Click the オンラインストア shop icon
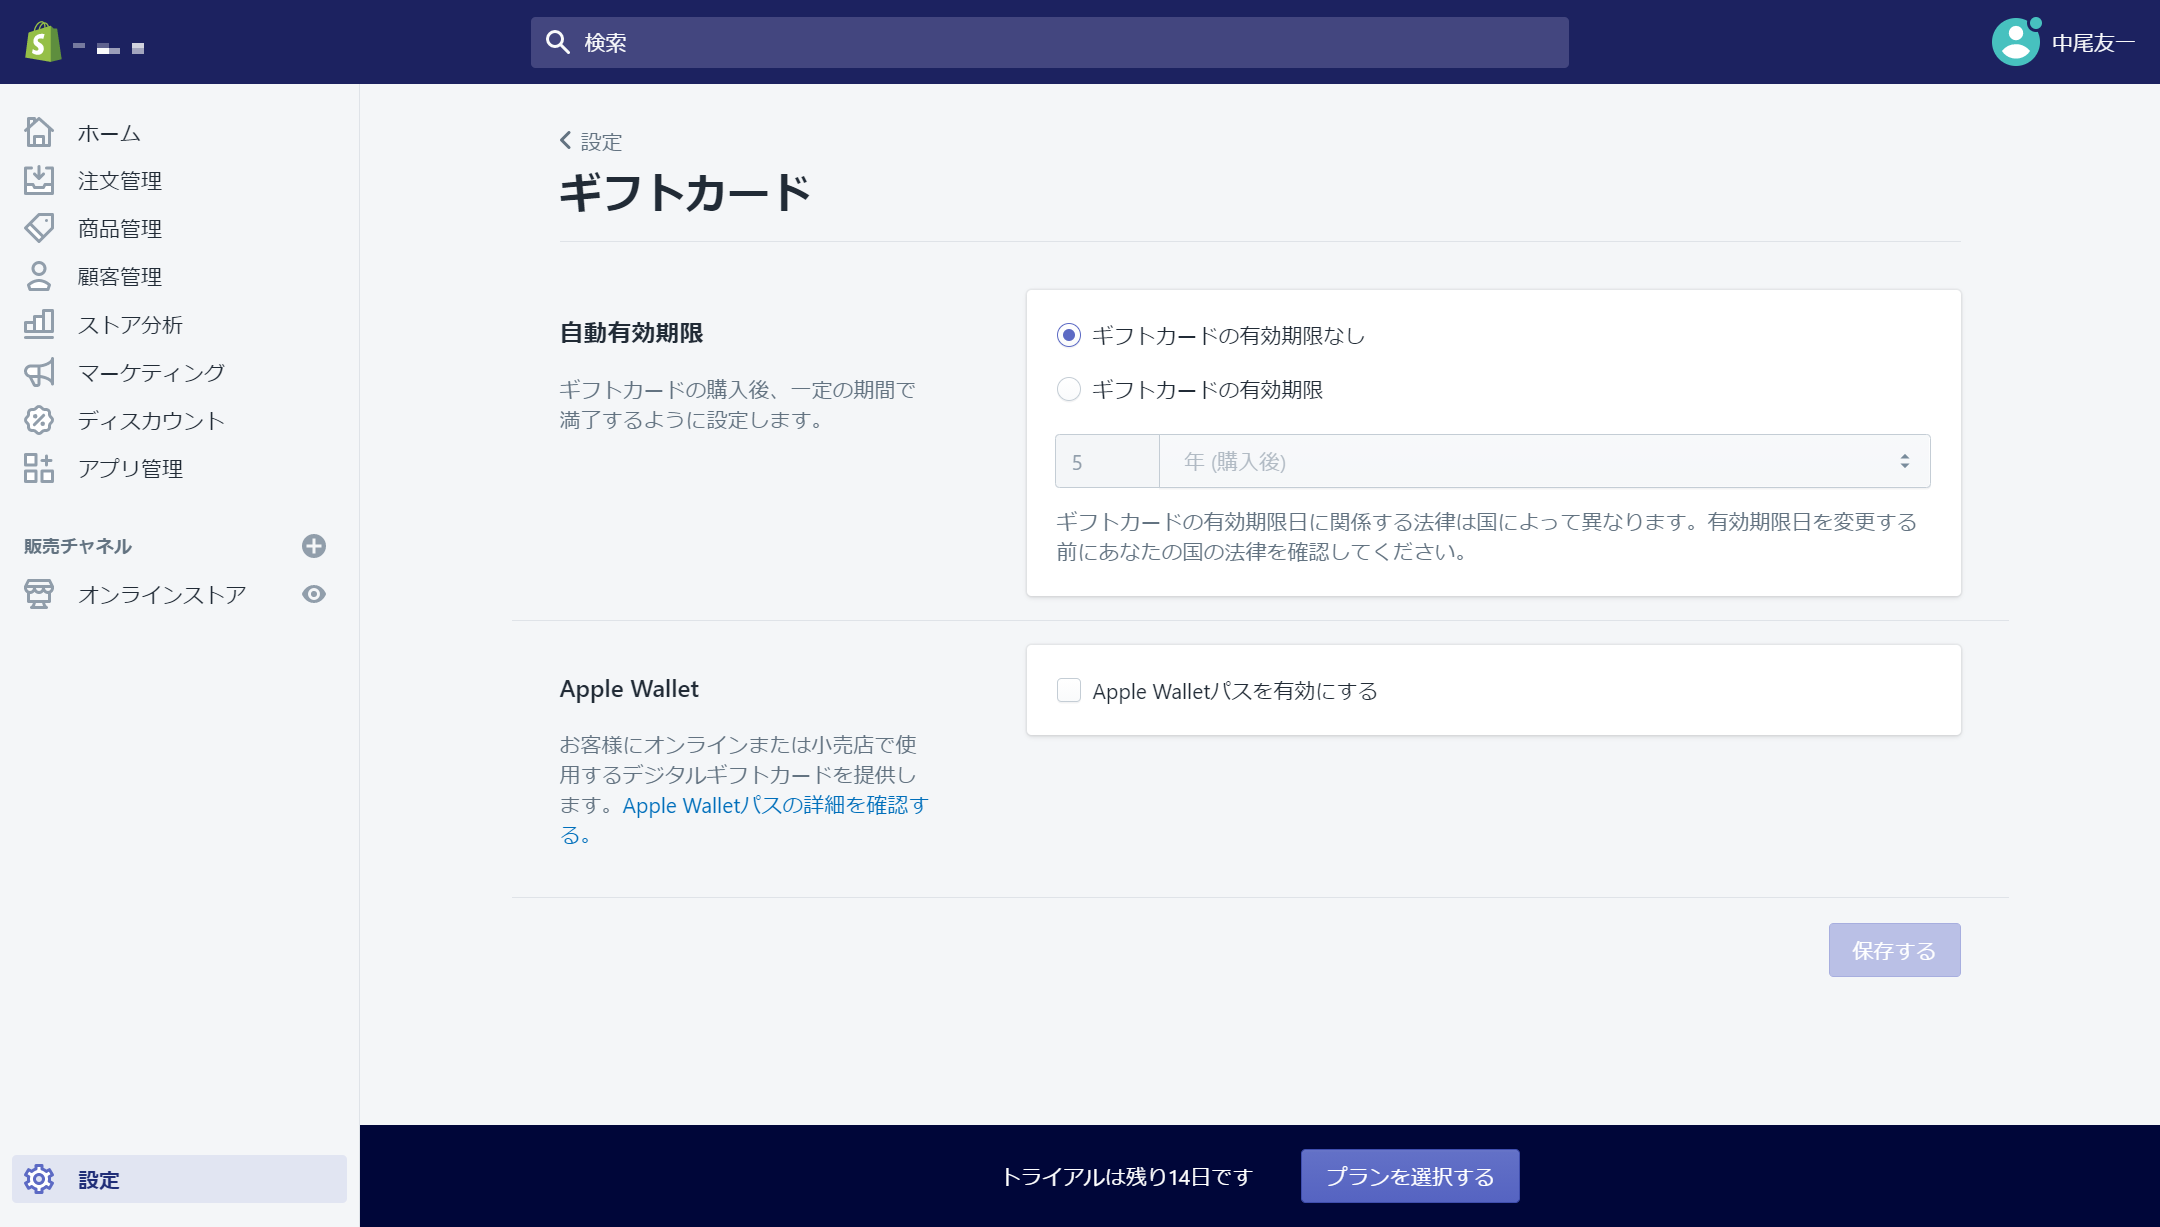This screenshot has width=2160, height=1227. pyautogui.click(x=39, y=594)
